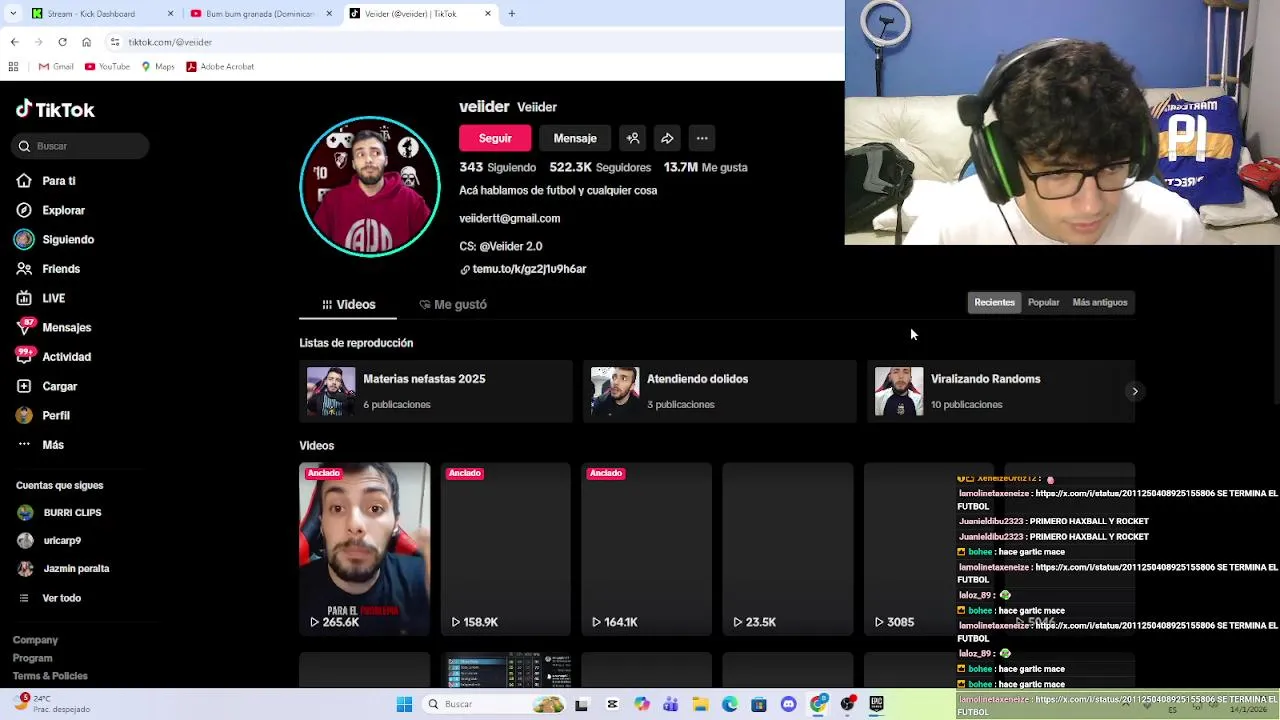Open the YouTube bookmark
Image resolution: width=1280 pixels, height=720 pixels.
pos(107,67)
